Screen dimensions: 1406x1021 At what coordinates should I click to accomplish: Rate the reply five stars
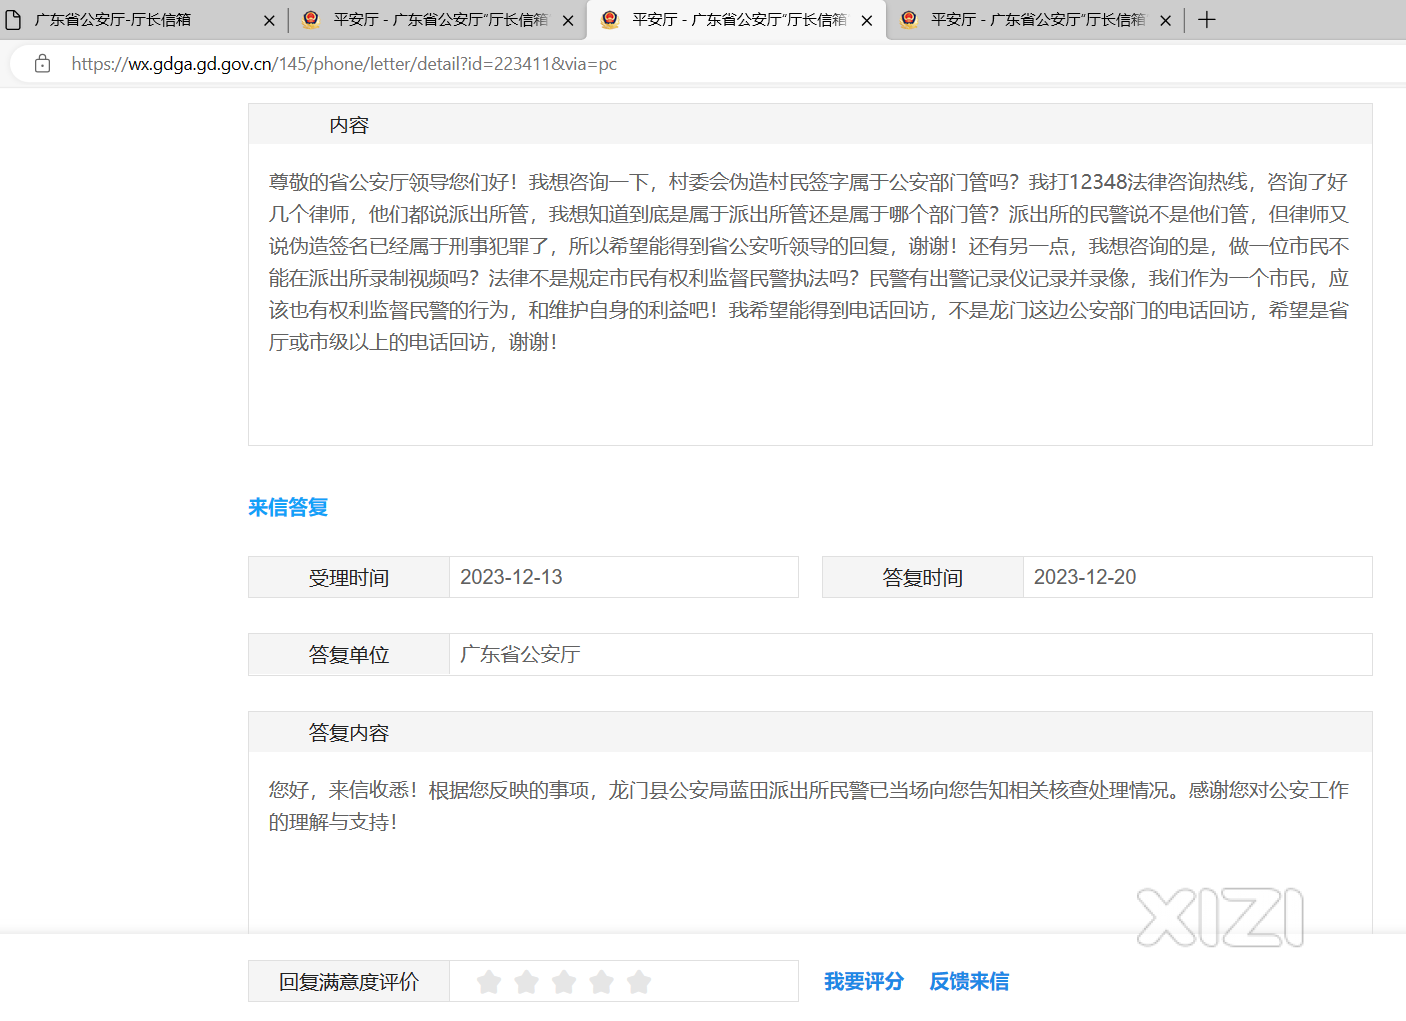639,982
